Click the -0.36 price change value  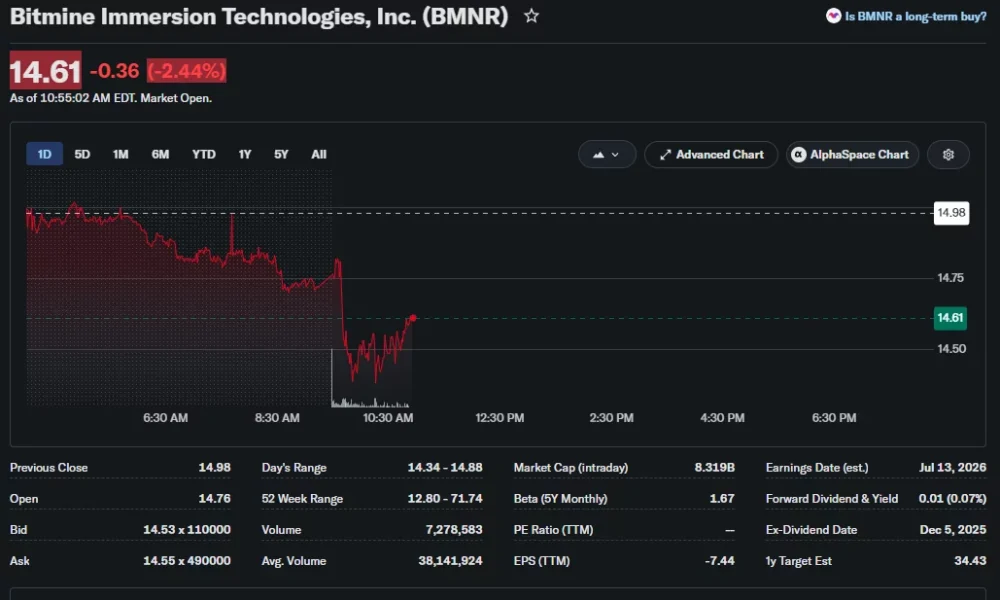coord(114,70)
